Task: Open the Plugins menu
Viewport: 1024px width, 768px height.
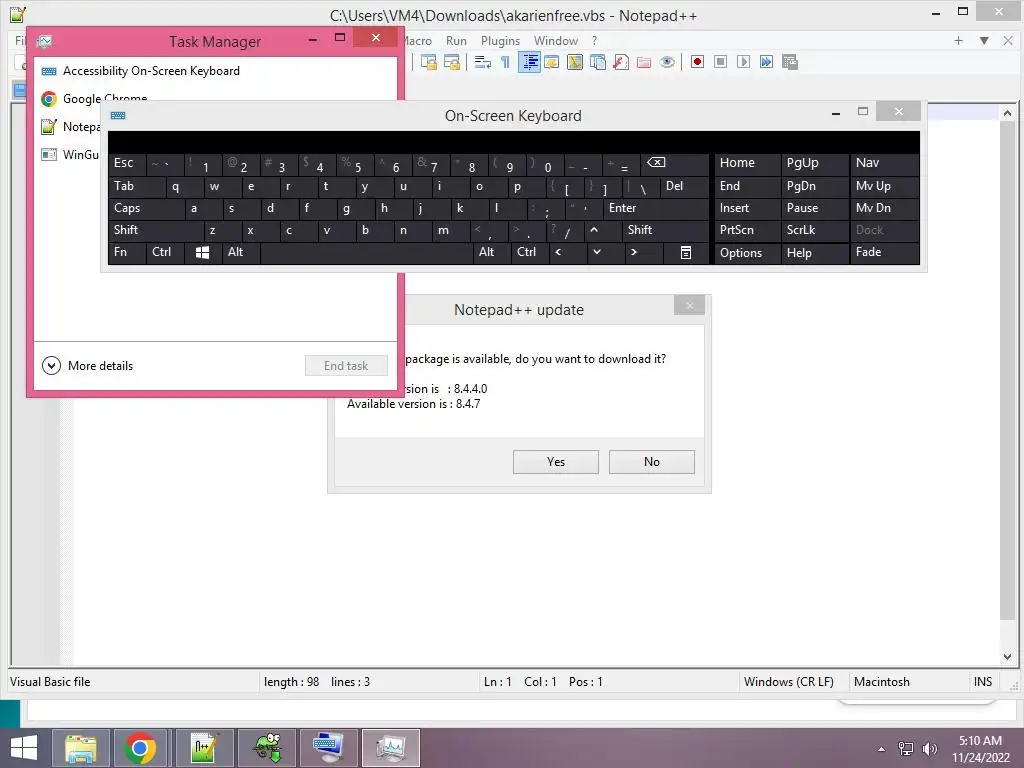Action: [500, 40]
